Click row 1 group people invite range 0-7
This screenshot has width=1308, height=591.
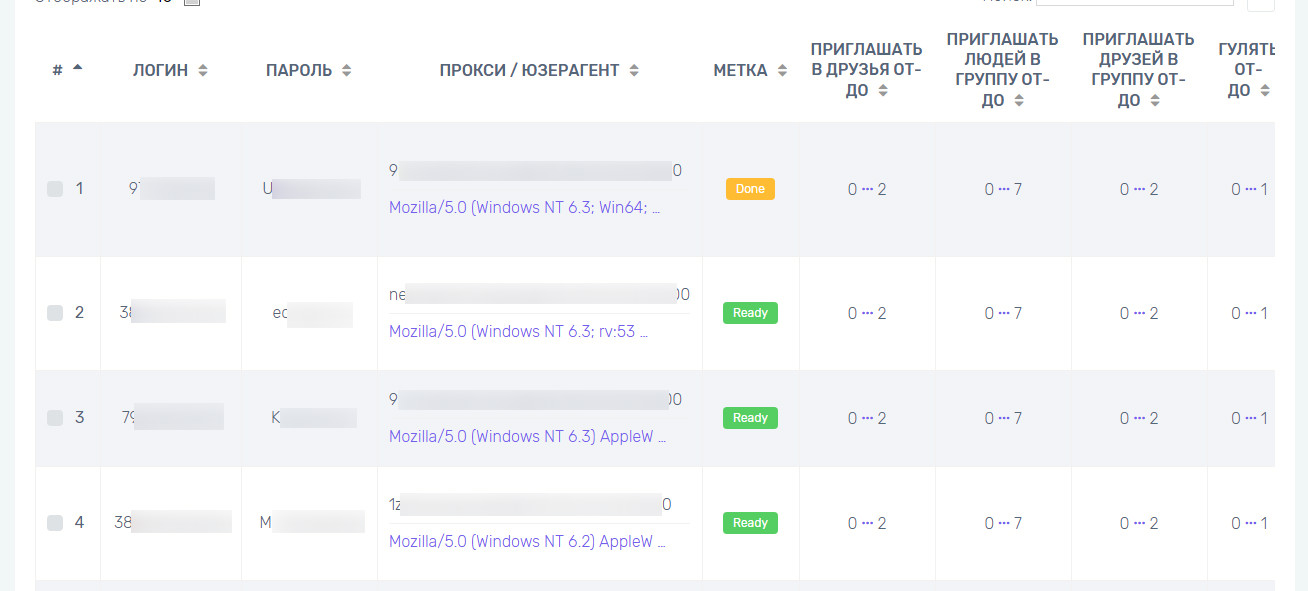pos(1003,189)
